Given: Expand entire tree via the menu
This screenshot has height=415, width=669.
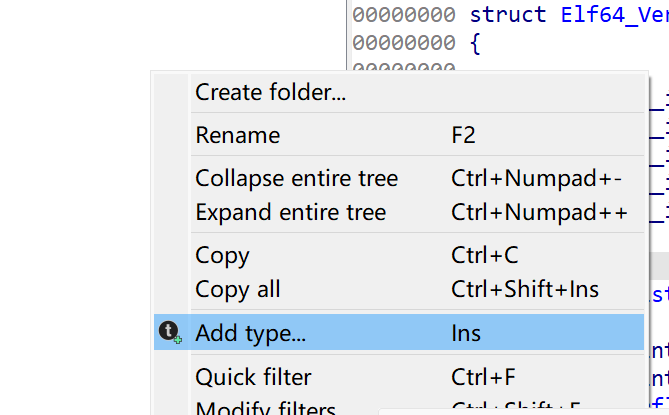Looking at the screenshot, I should click(291, 213).
